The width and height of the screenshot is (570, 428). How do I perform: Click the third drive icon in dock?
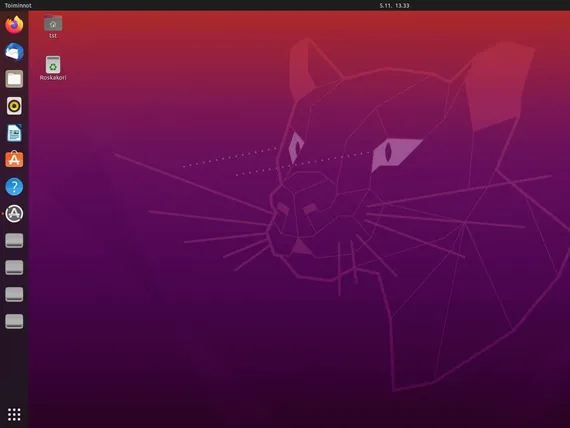coord(14,295)
